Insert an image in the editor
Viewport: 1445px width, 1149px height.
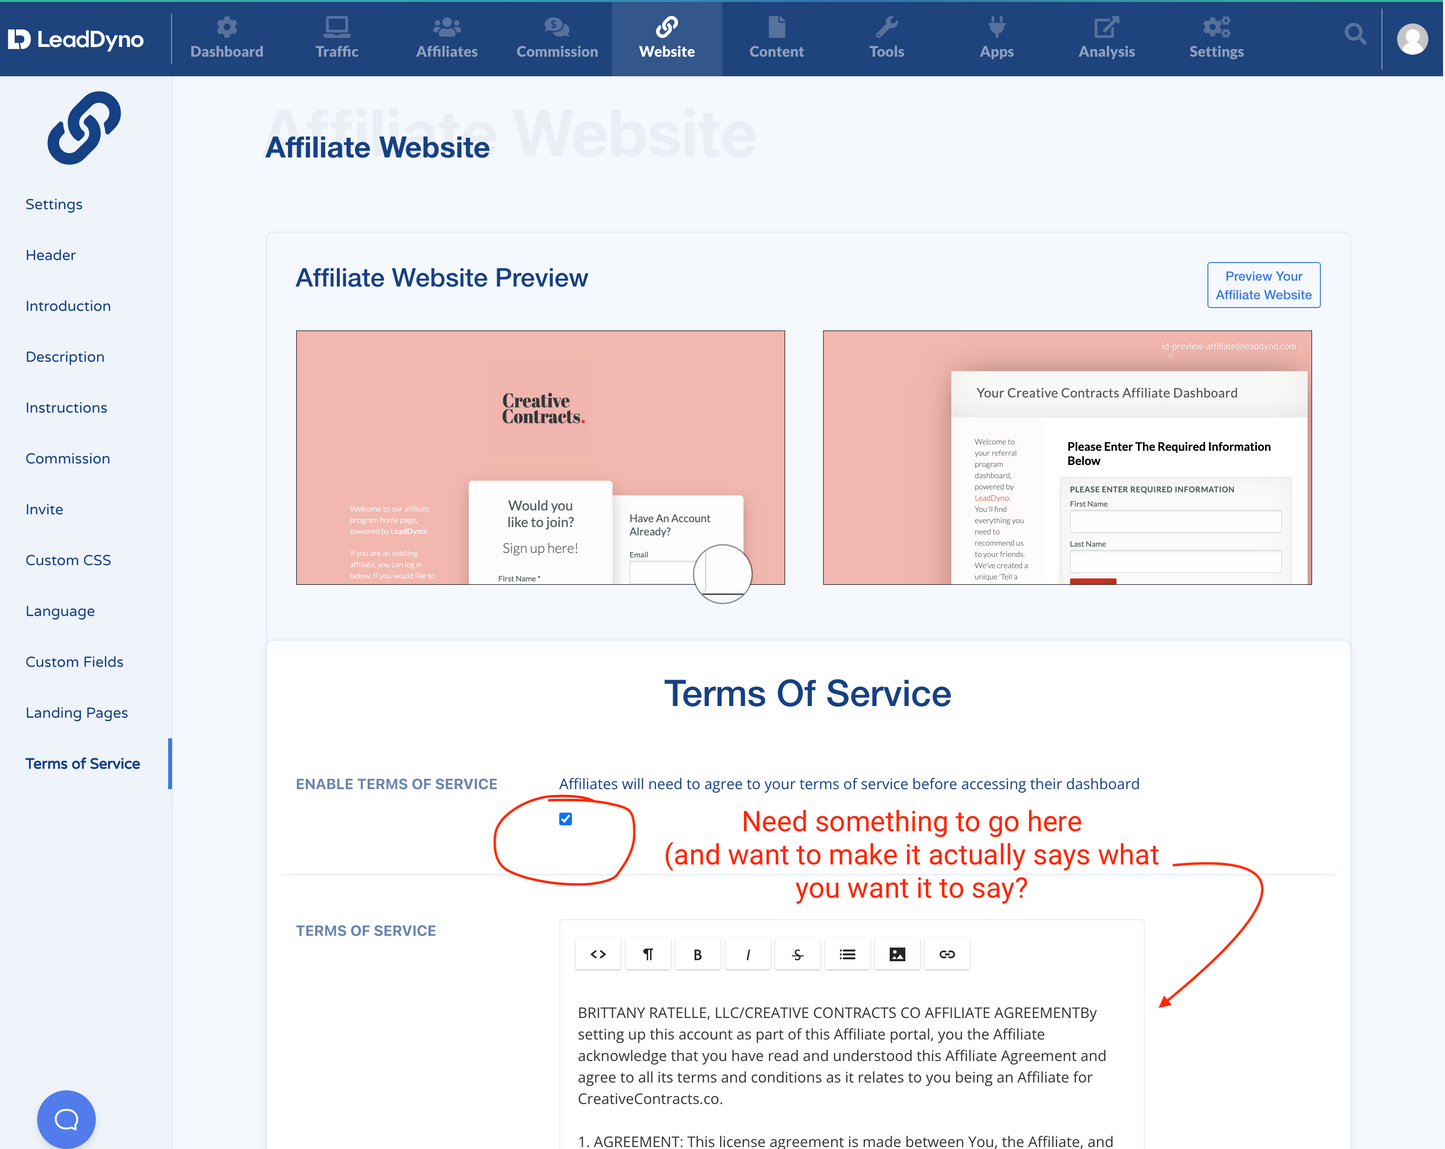coord(898,954)
